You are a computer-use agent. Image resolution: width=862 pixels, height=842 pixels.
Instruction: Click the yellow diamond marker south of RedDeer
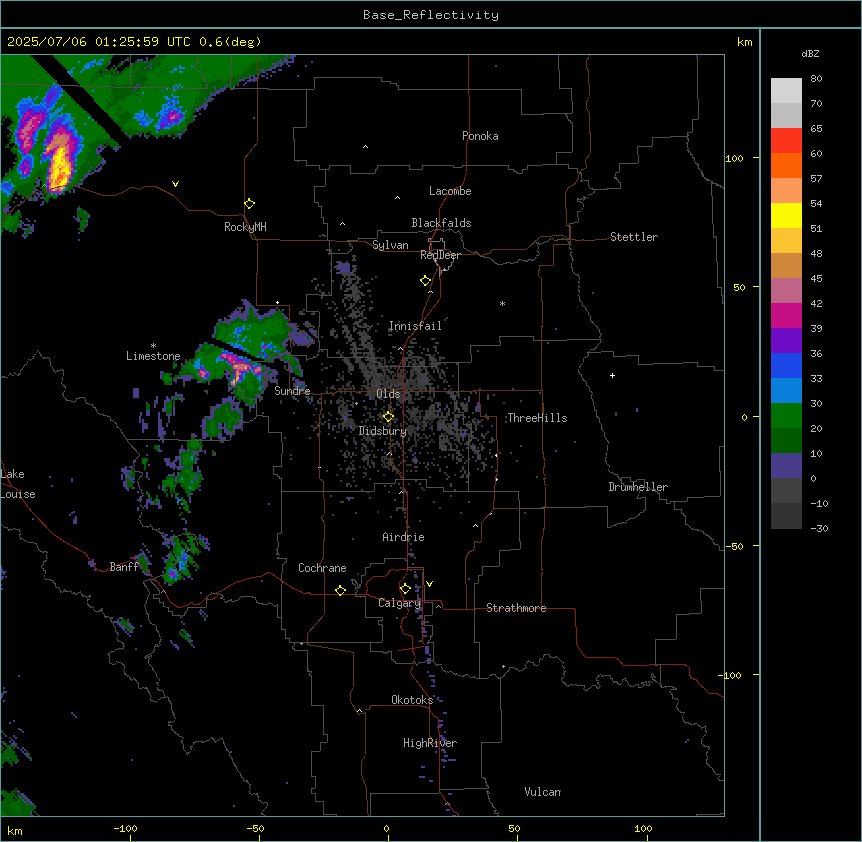[x=426, y=281]
